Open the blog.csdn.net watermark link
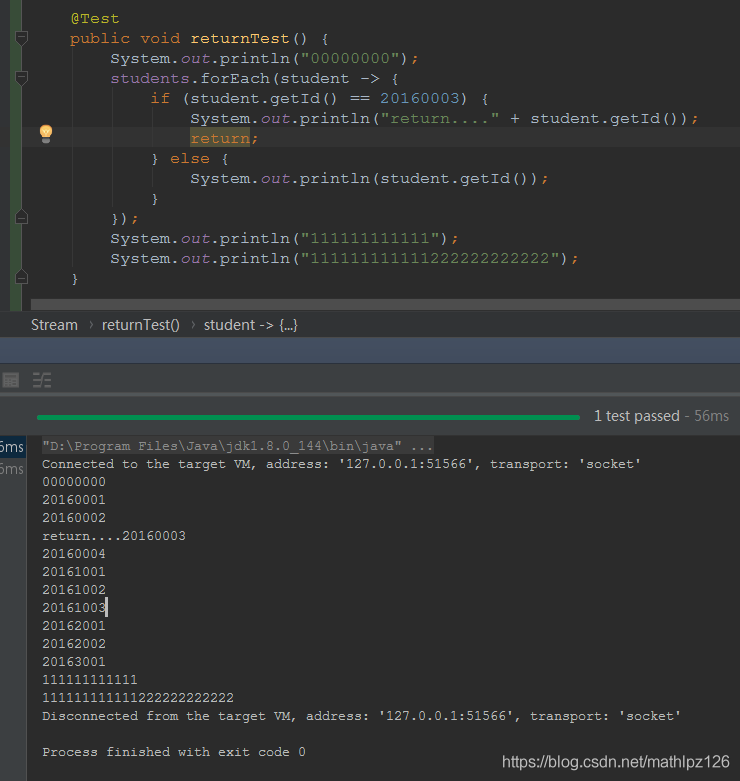This screenshot has height=781, width=740. 616,762
